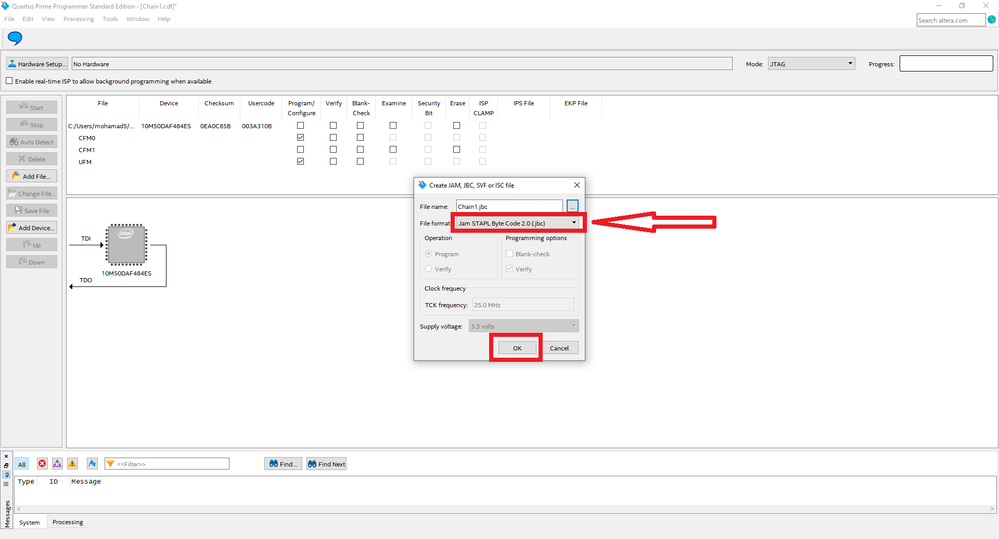The width and height of the screenshot is (999, 539).
Task: Move device Up in chain
Action: click(x=32, y=245)
